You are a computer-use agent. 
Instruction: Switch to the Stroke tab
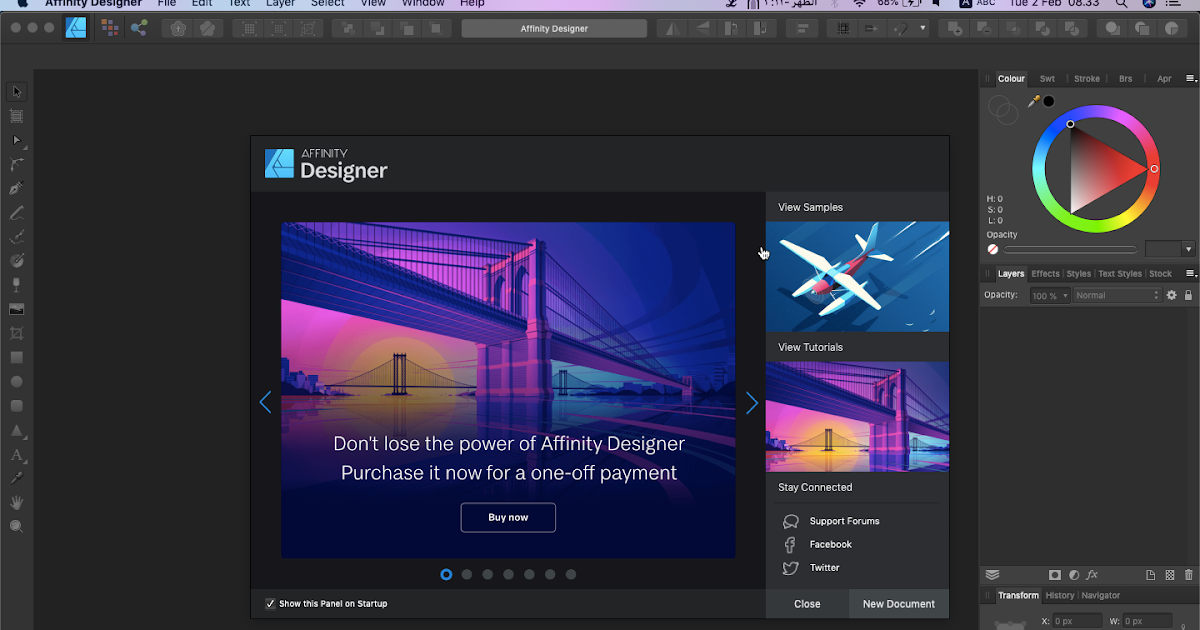click(x=1086, y=78)
